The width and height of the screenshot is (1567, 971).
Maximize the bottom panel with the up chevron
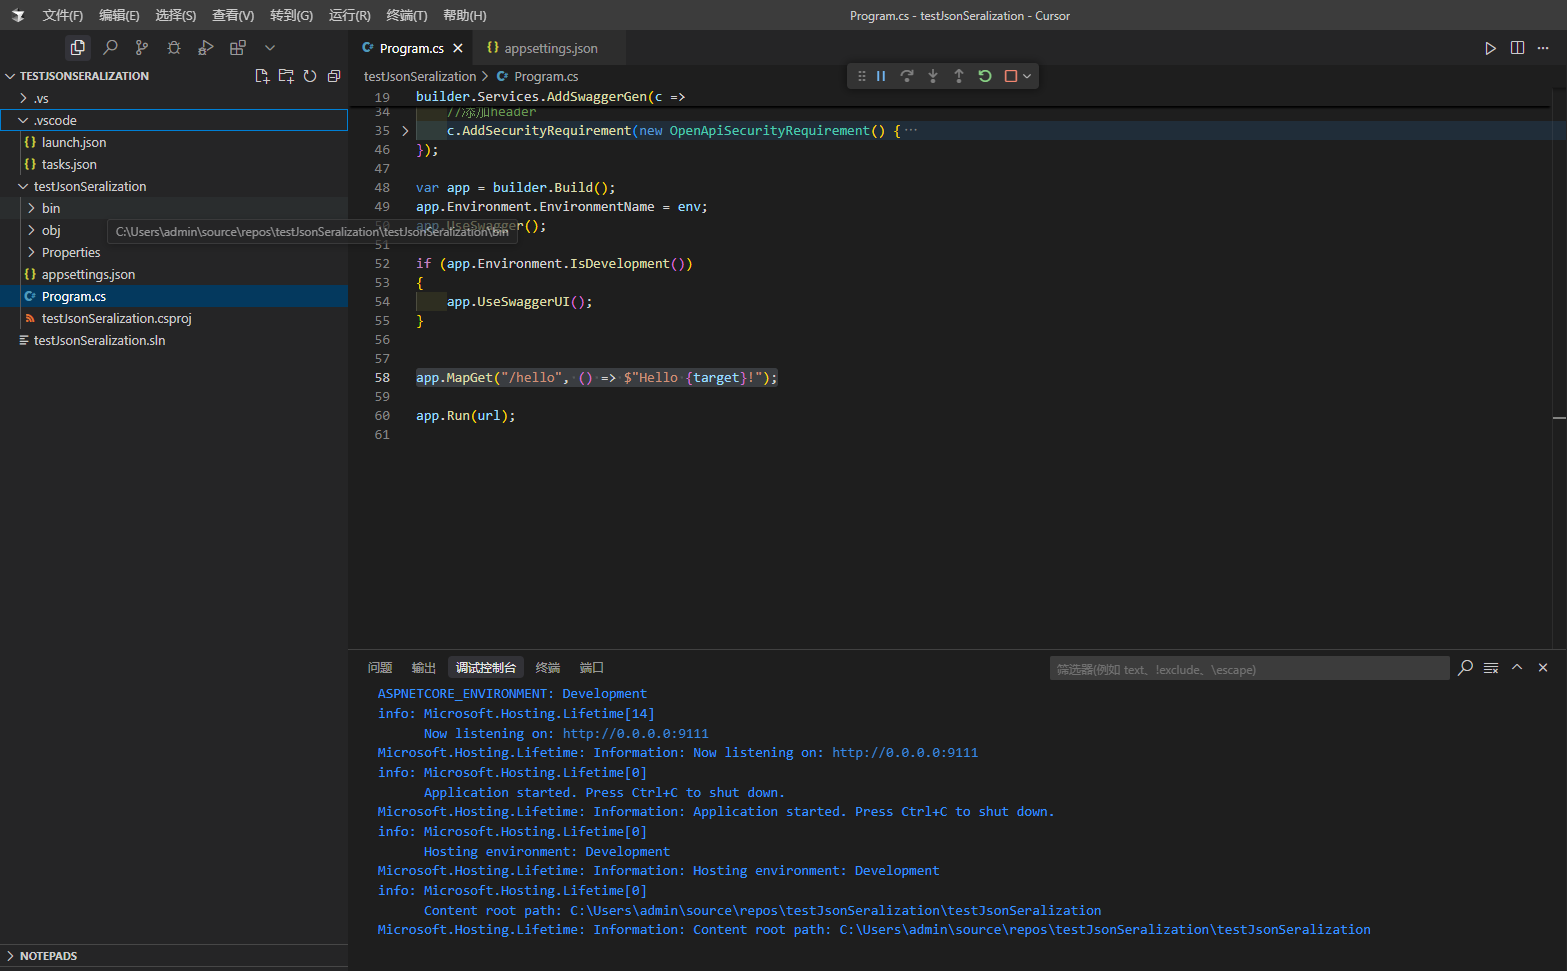pyautogui.click(x=1517, y=668)
